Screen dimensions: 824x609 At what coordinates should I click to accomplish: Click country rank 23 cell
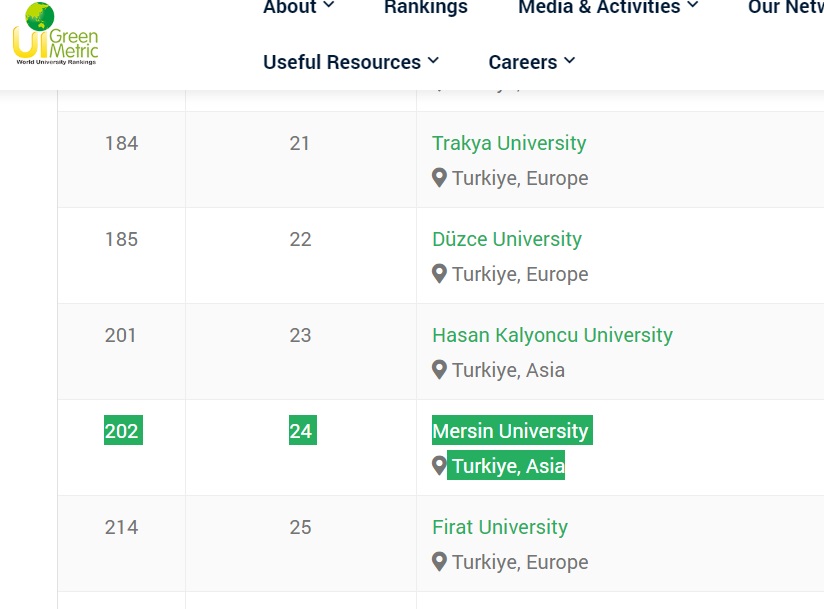click(x=300, y=335)
